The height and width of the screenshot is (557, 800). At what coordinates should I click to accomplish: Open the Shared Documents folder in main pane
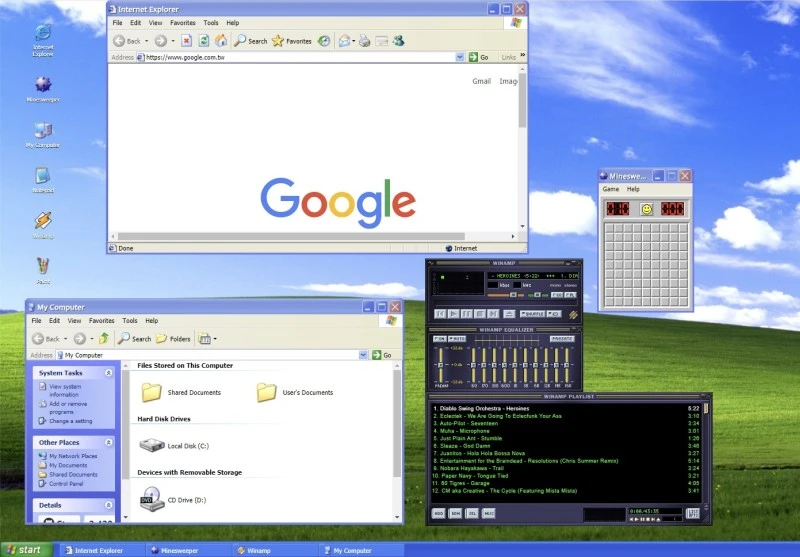(x=181, y=392)
